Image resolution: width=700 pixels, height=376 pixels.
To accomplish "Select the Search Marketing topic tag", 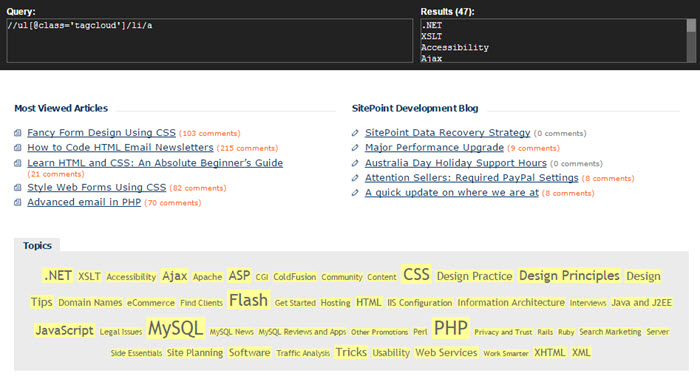I will [610, 332].
